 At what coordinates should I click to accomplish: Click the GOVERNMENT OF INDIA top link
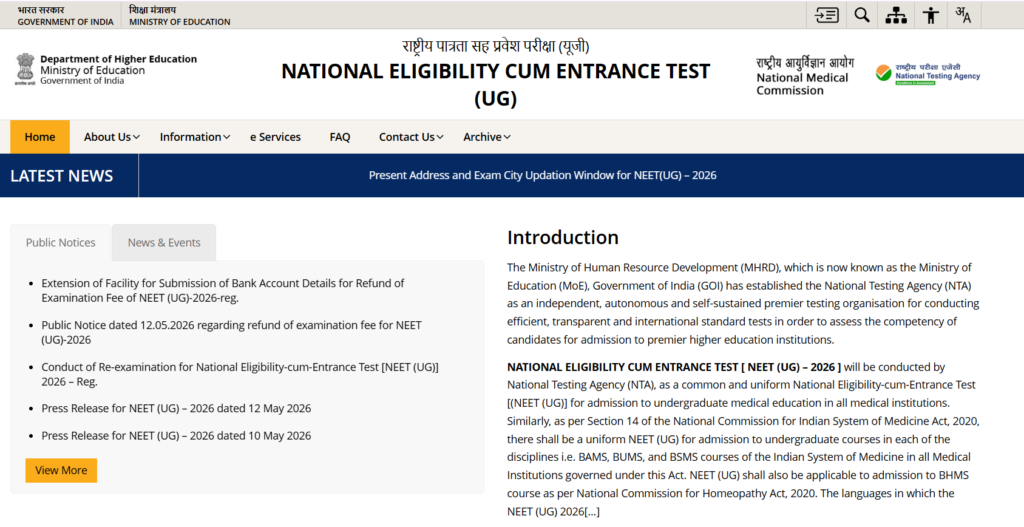(65, 22)
